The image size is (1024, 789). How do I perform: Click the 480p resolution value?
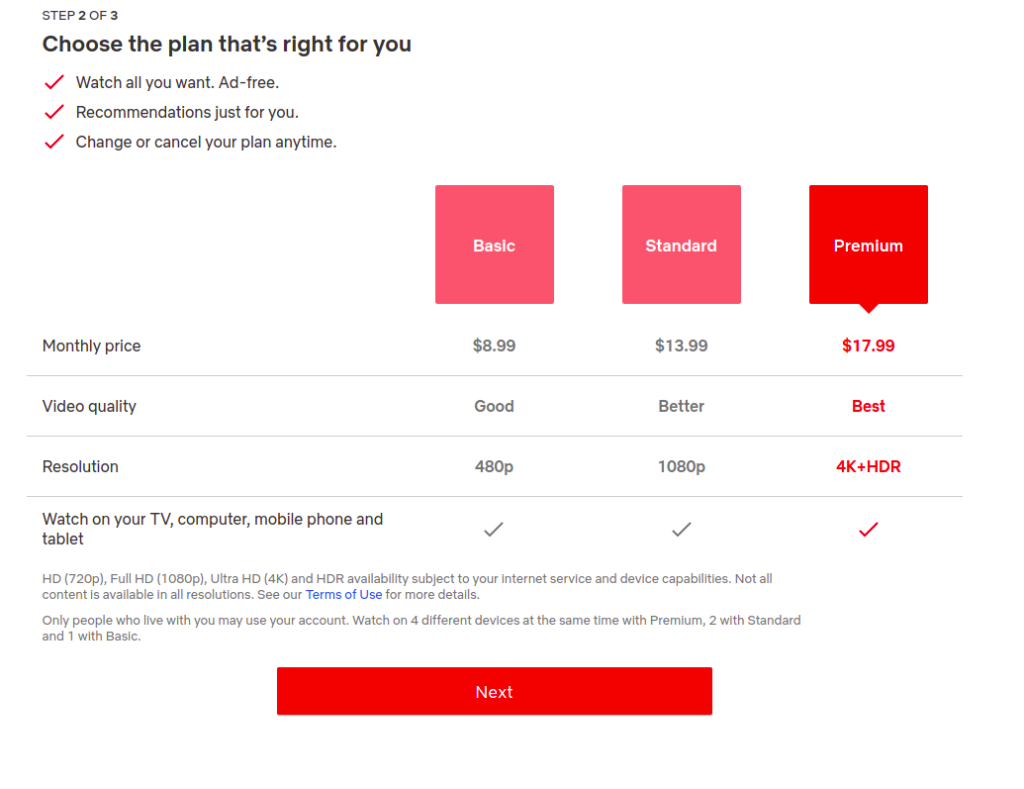(494, 466)
